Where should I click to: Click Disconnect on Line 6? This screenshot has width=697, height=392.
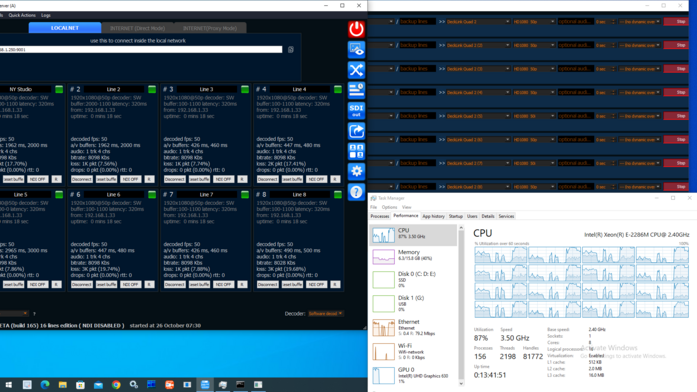click(x=82, y=284)
